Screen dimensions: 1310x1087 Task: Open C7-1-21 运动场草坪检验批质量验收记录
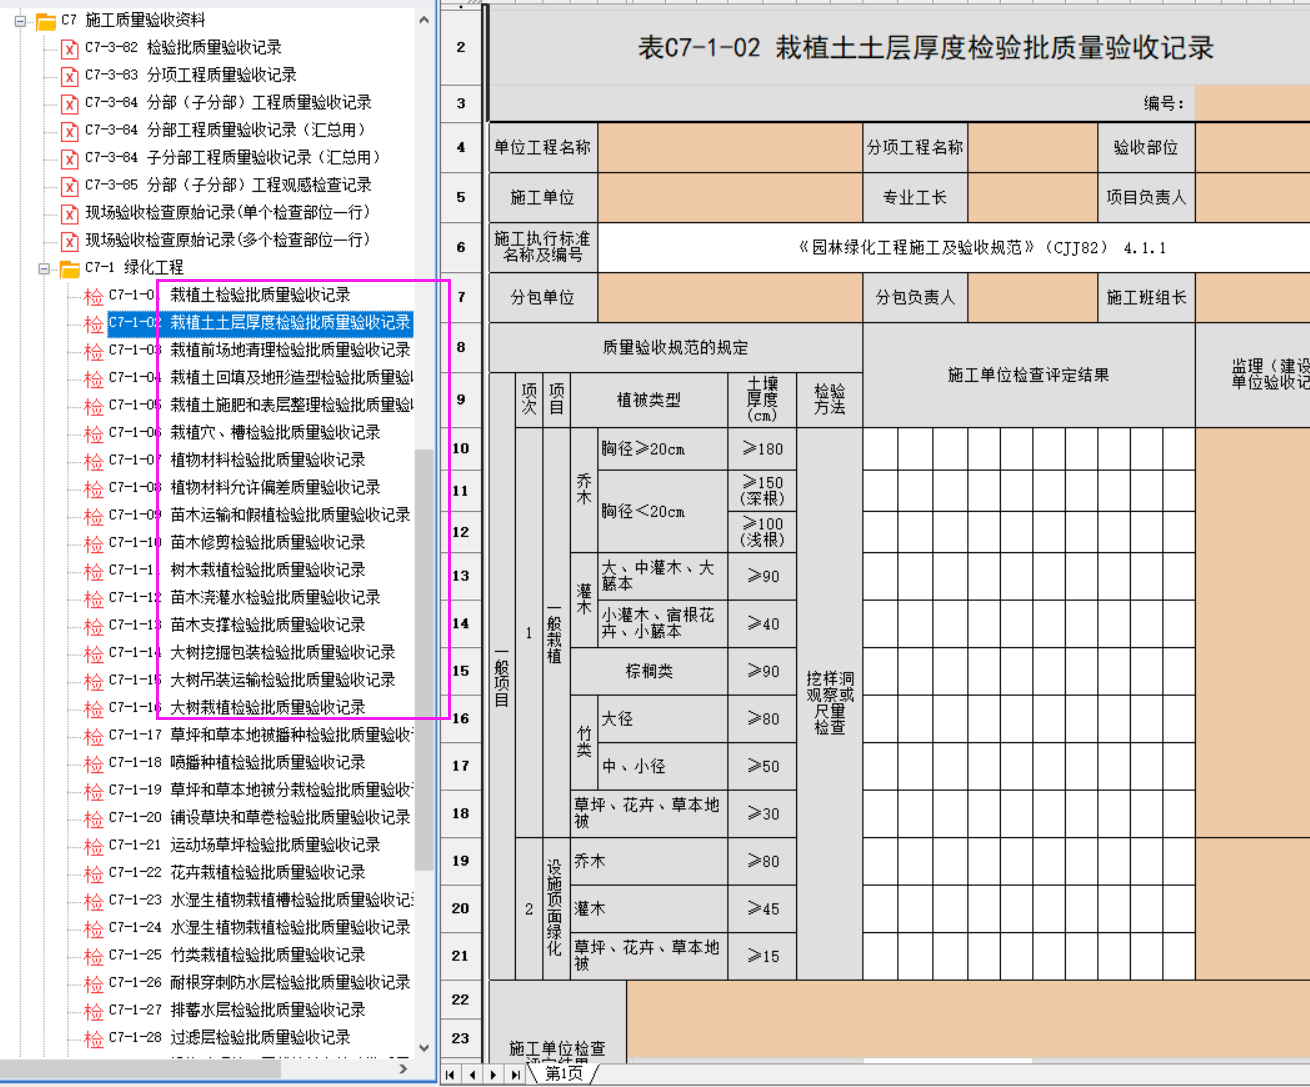245,845
